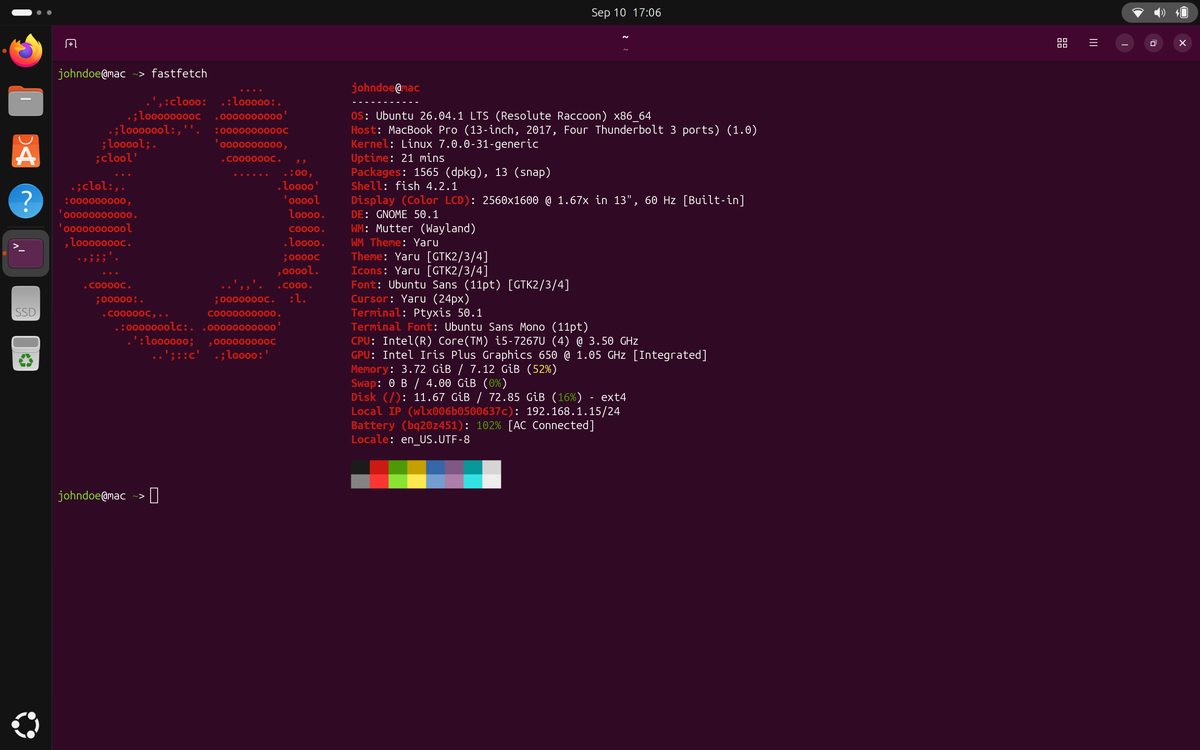Click the 'Disk (/): 11.67 GiB' line
Image resolution: width=1200 pixels, height=750 pixels.
click(x=489, y=397)
